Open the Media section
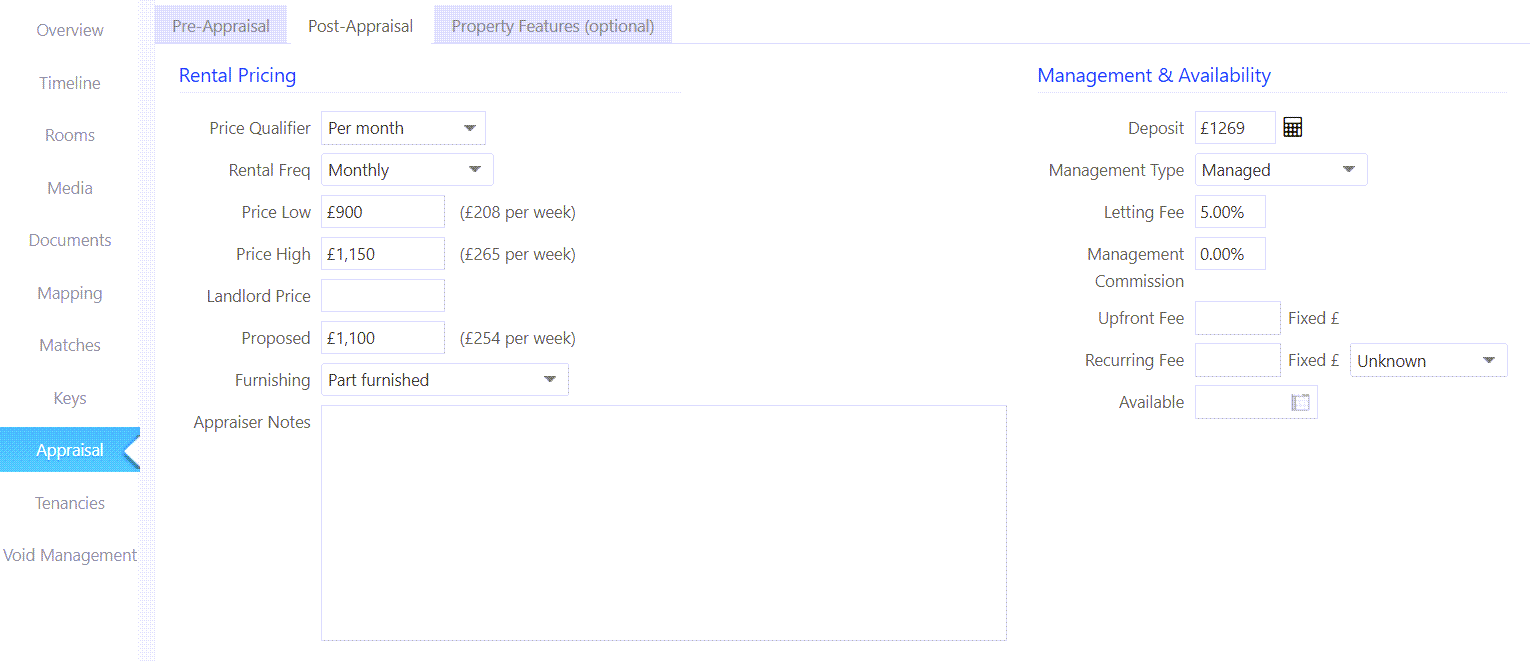This screenshot has height=662, width=1530. coord(70,188)
